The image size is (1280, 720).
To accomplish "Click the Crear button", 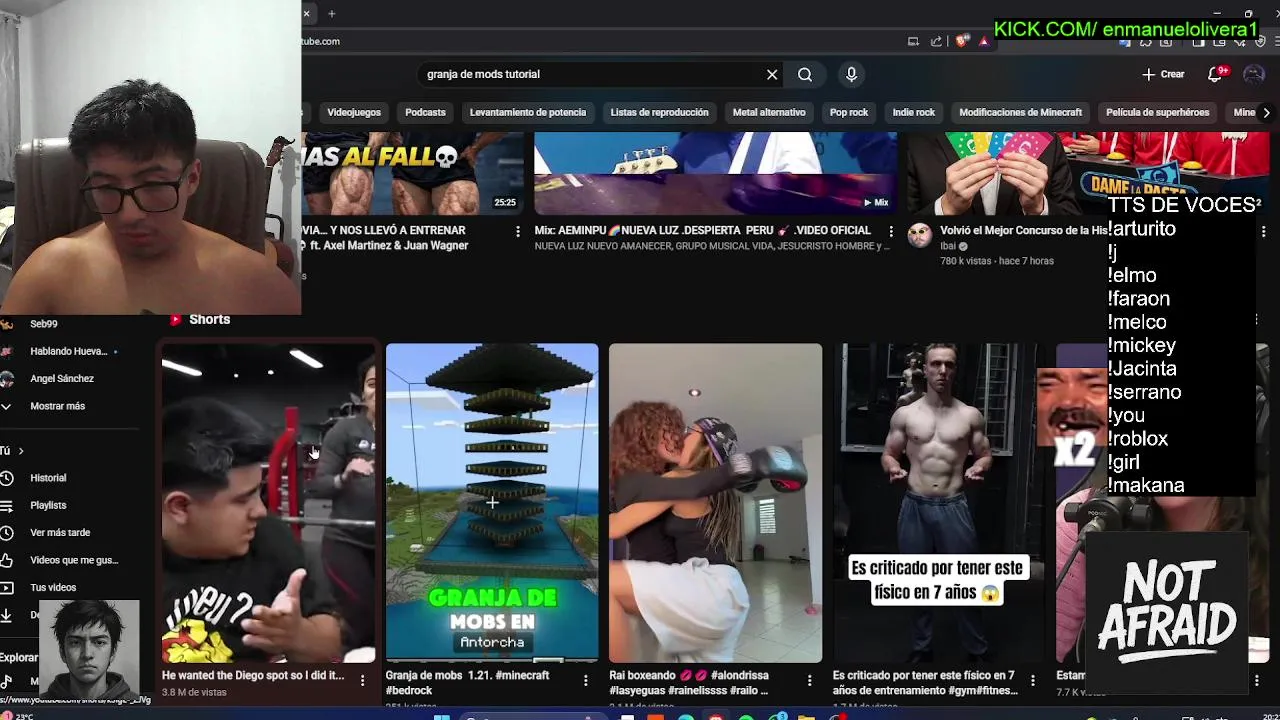I will [1163, 74].
